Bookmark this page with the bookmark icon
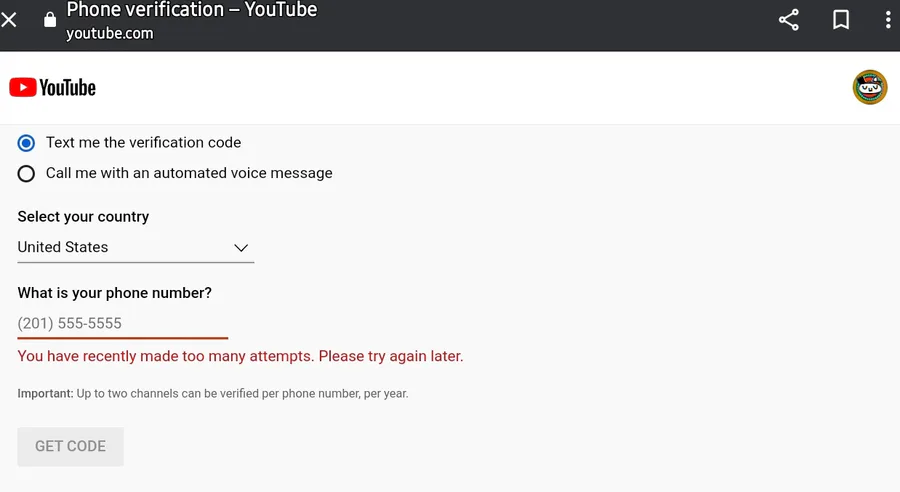The width and height of the screenshot is (900, 492). (x=841, y=20)
